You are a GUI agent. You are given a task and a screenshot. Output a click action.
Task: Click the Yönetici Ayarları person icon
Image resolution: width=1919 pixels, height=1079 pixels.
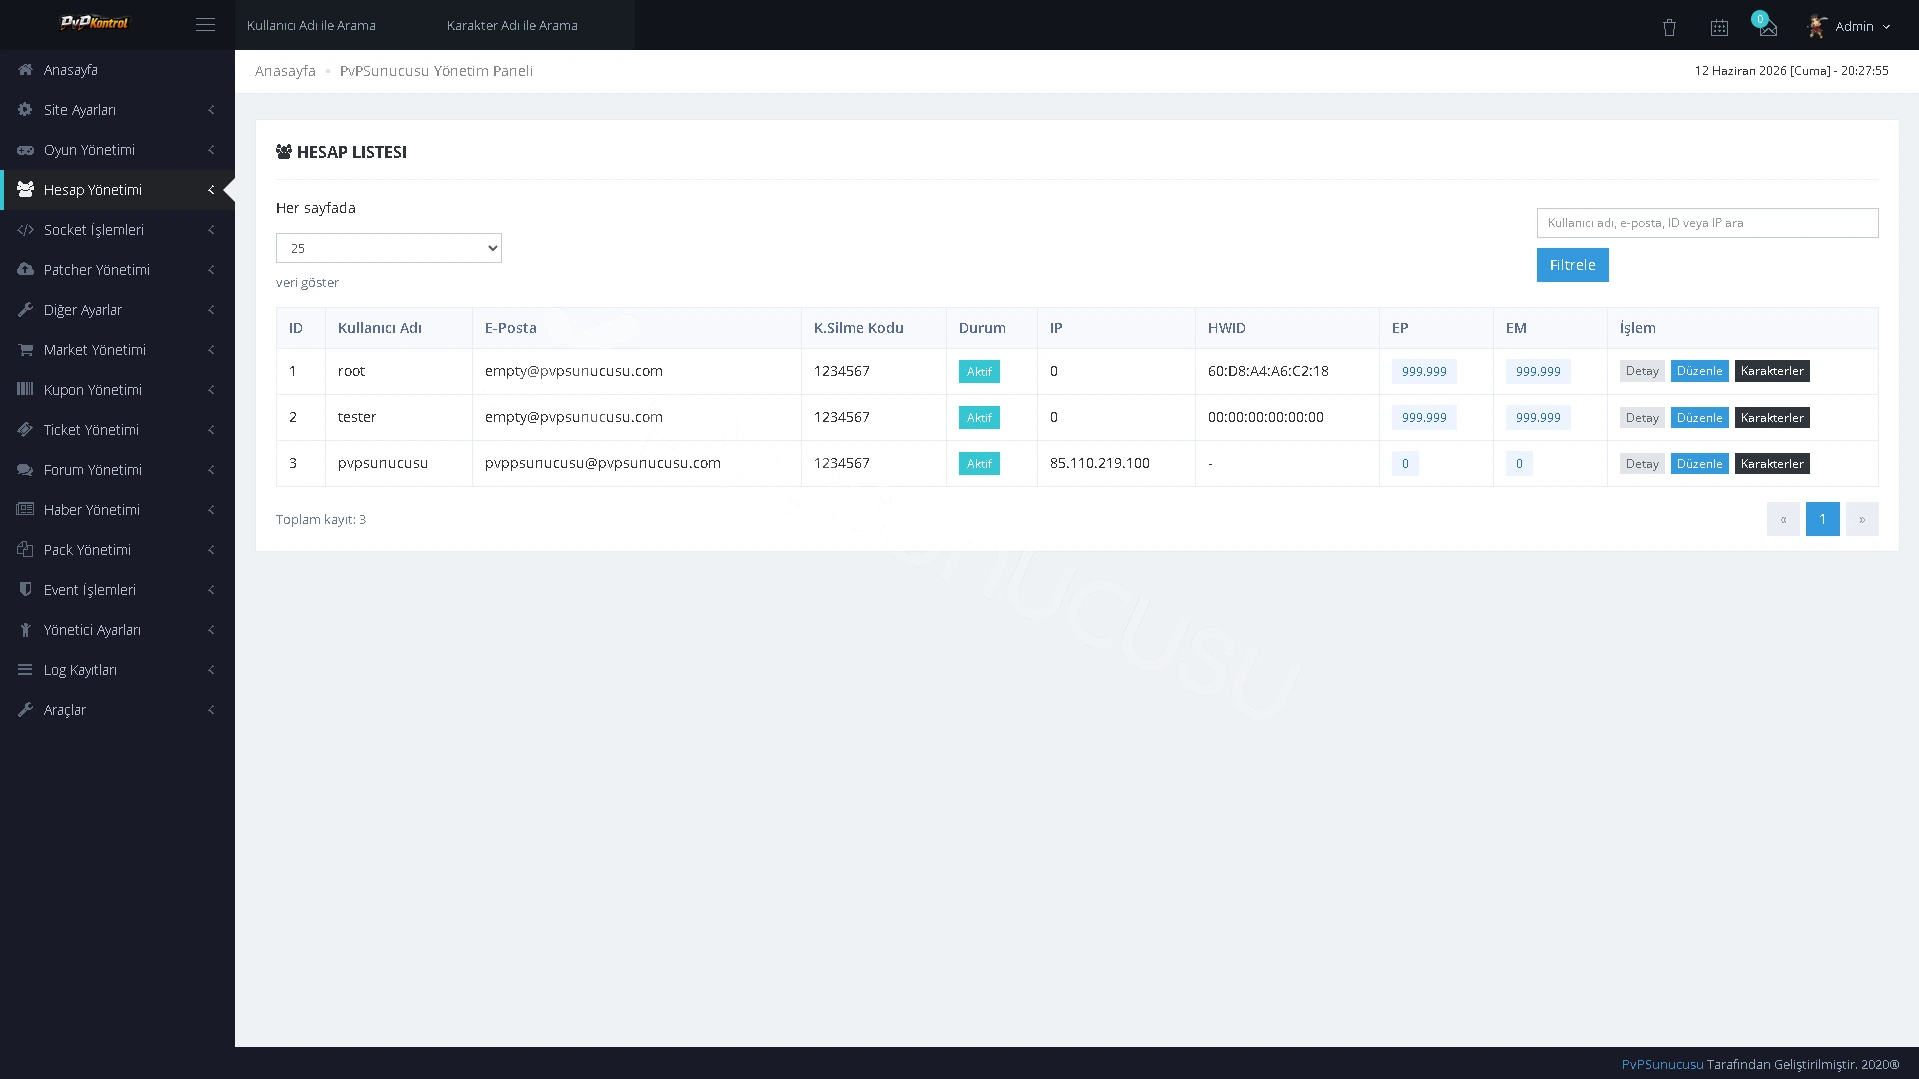pos(25,630)
